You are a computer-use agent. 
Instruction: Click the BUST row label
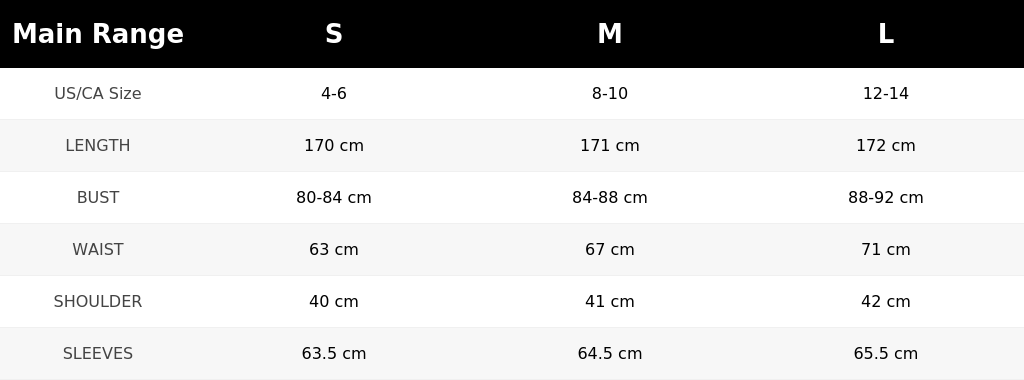coord(98,197)
